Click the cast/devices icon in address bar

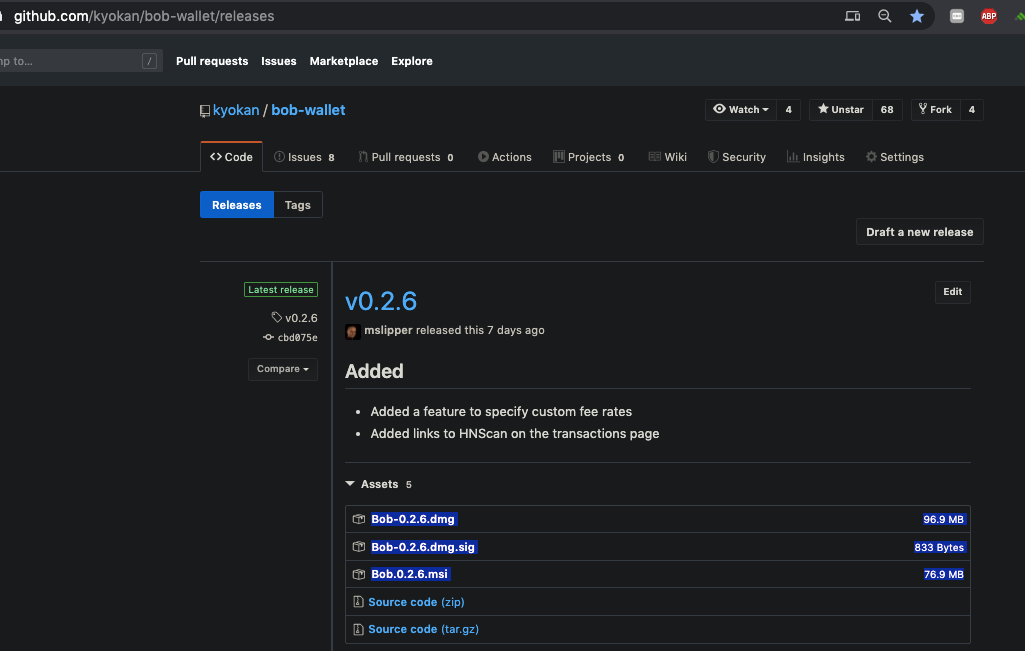852,16
